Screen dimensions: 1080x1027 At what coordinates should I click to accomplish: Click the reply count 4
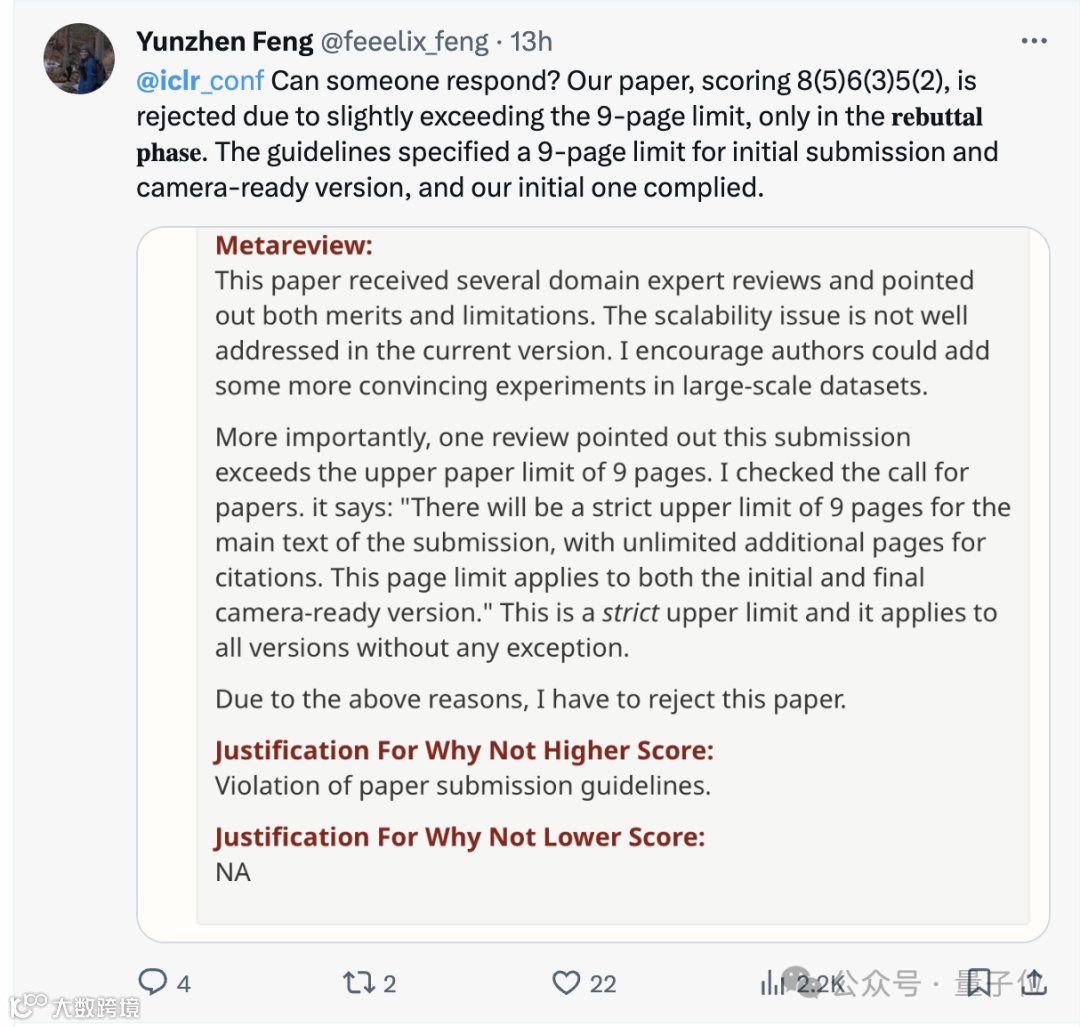184,983
